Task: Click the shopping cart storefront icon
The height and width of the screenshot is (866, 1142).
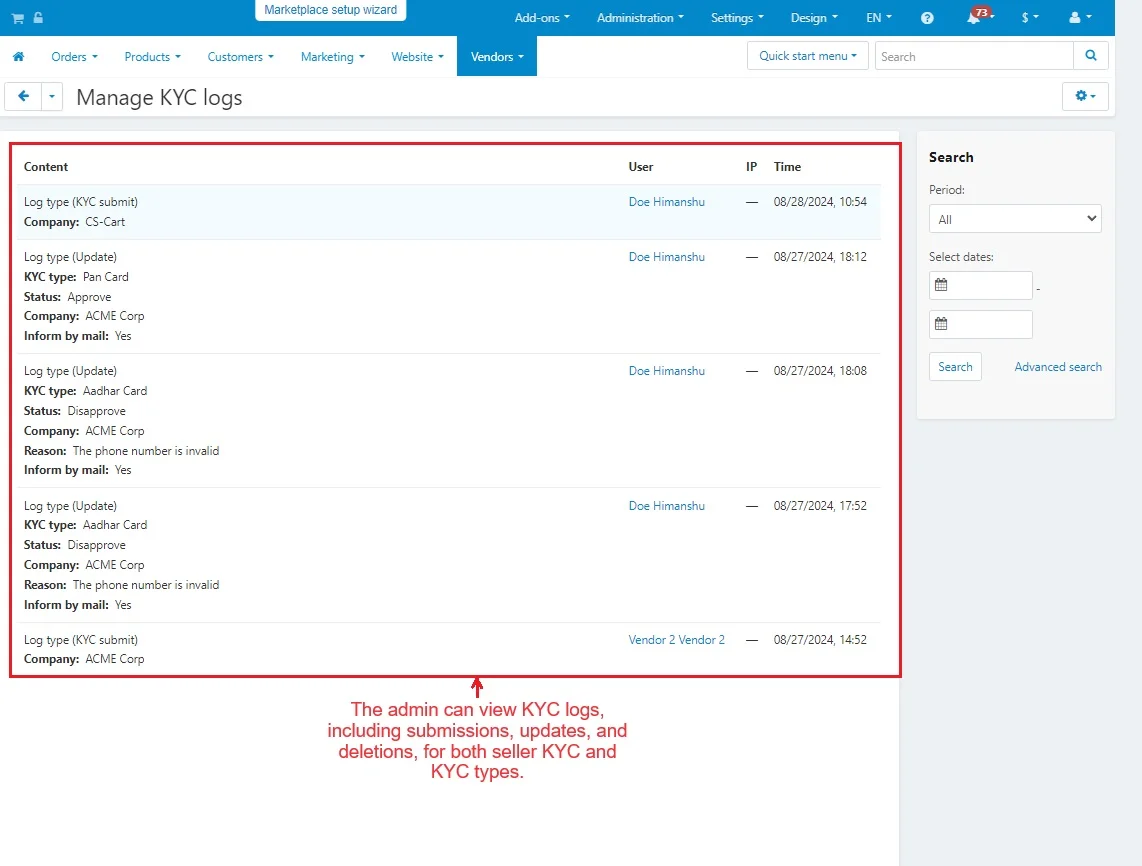Action: click(18, 18)
